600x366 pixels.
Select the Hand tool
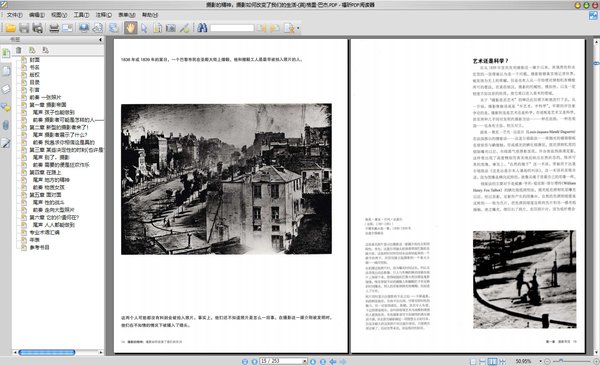(x=130, y=28)
